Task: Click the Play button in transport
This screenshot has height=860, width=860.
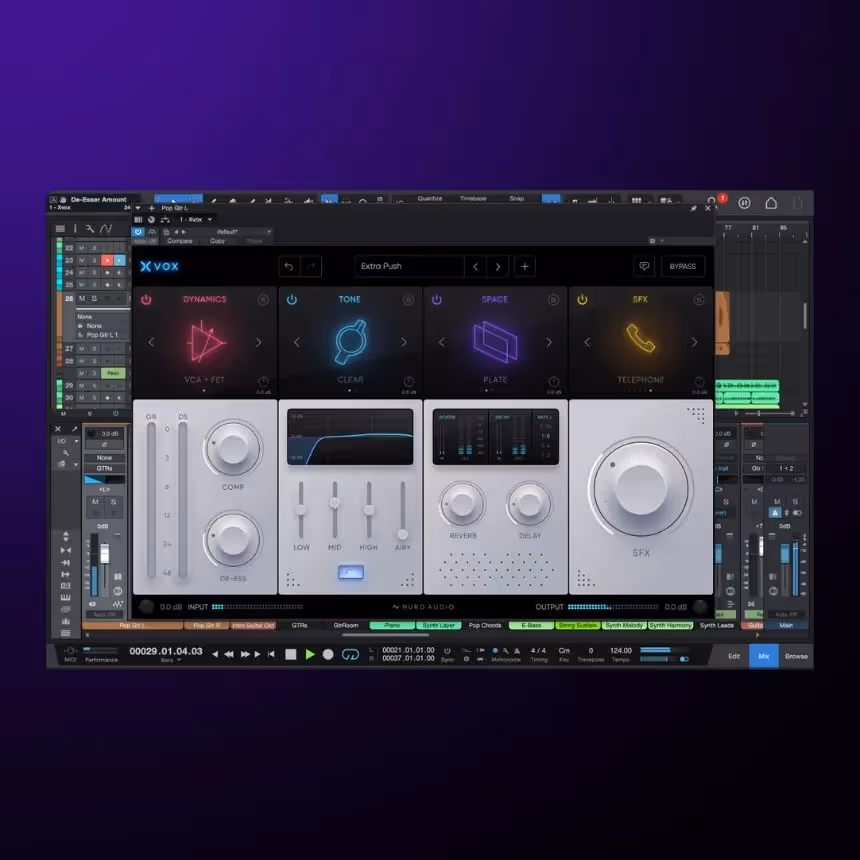Action: point(310,654)
